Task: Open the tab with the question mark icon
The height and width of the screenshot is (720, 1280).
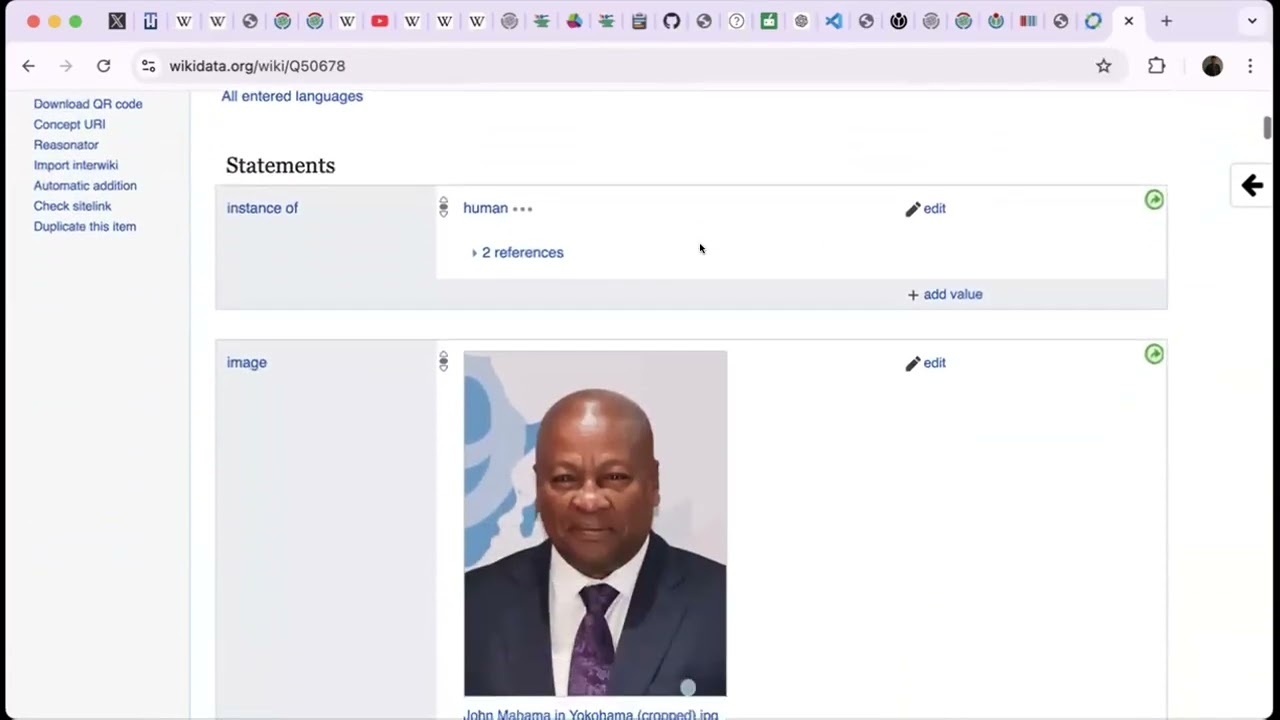Action: click(736, 21)
